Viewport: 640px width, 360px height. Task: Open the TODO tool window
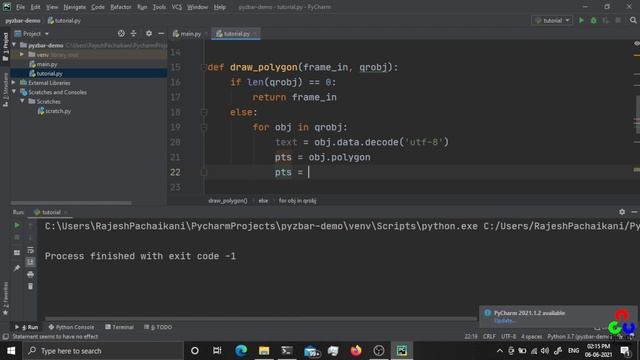(x=158, y=327)
